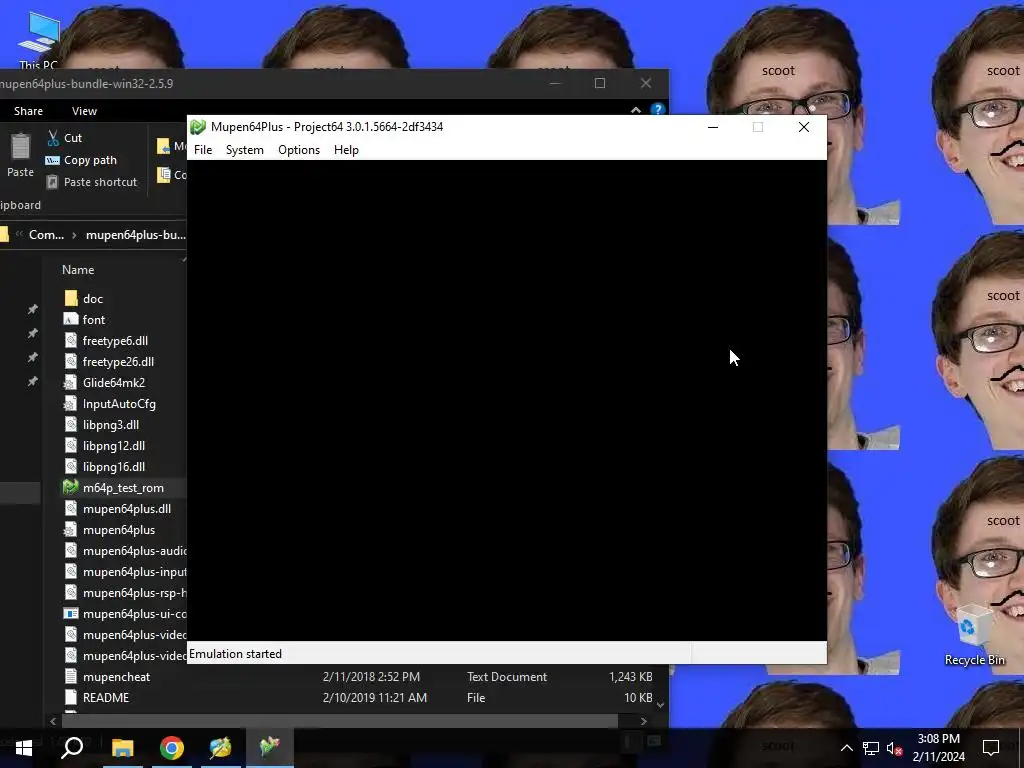Show hidden system tray icons

point(846,748)
